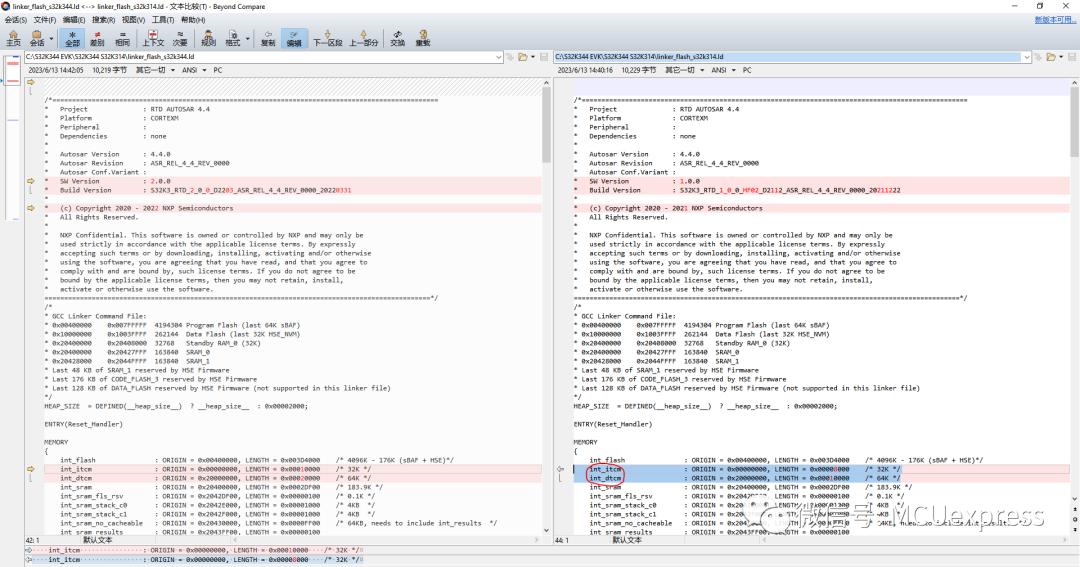Open 工具(T) menu
The height and width of the screenshot is (567, 1080).
click(x=163, y=20)
